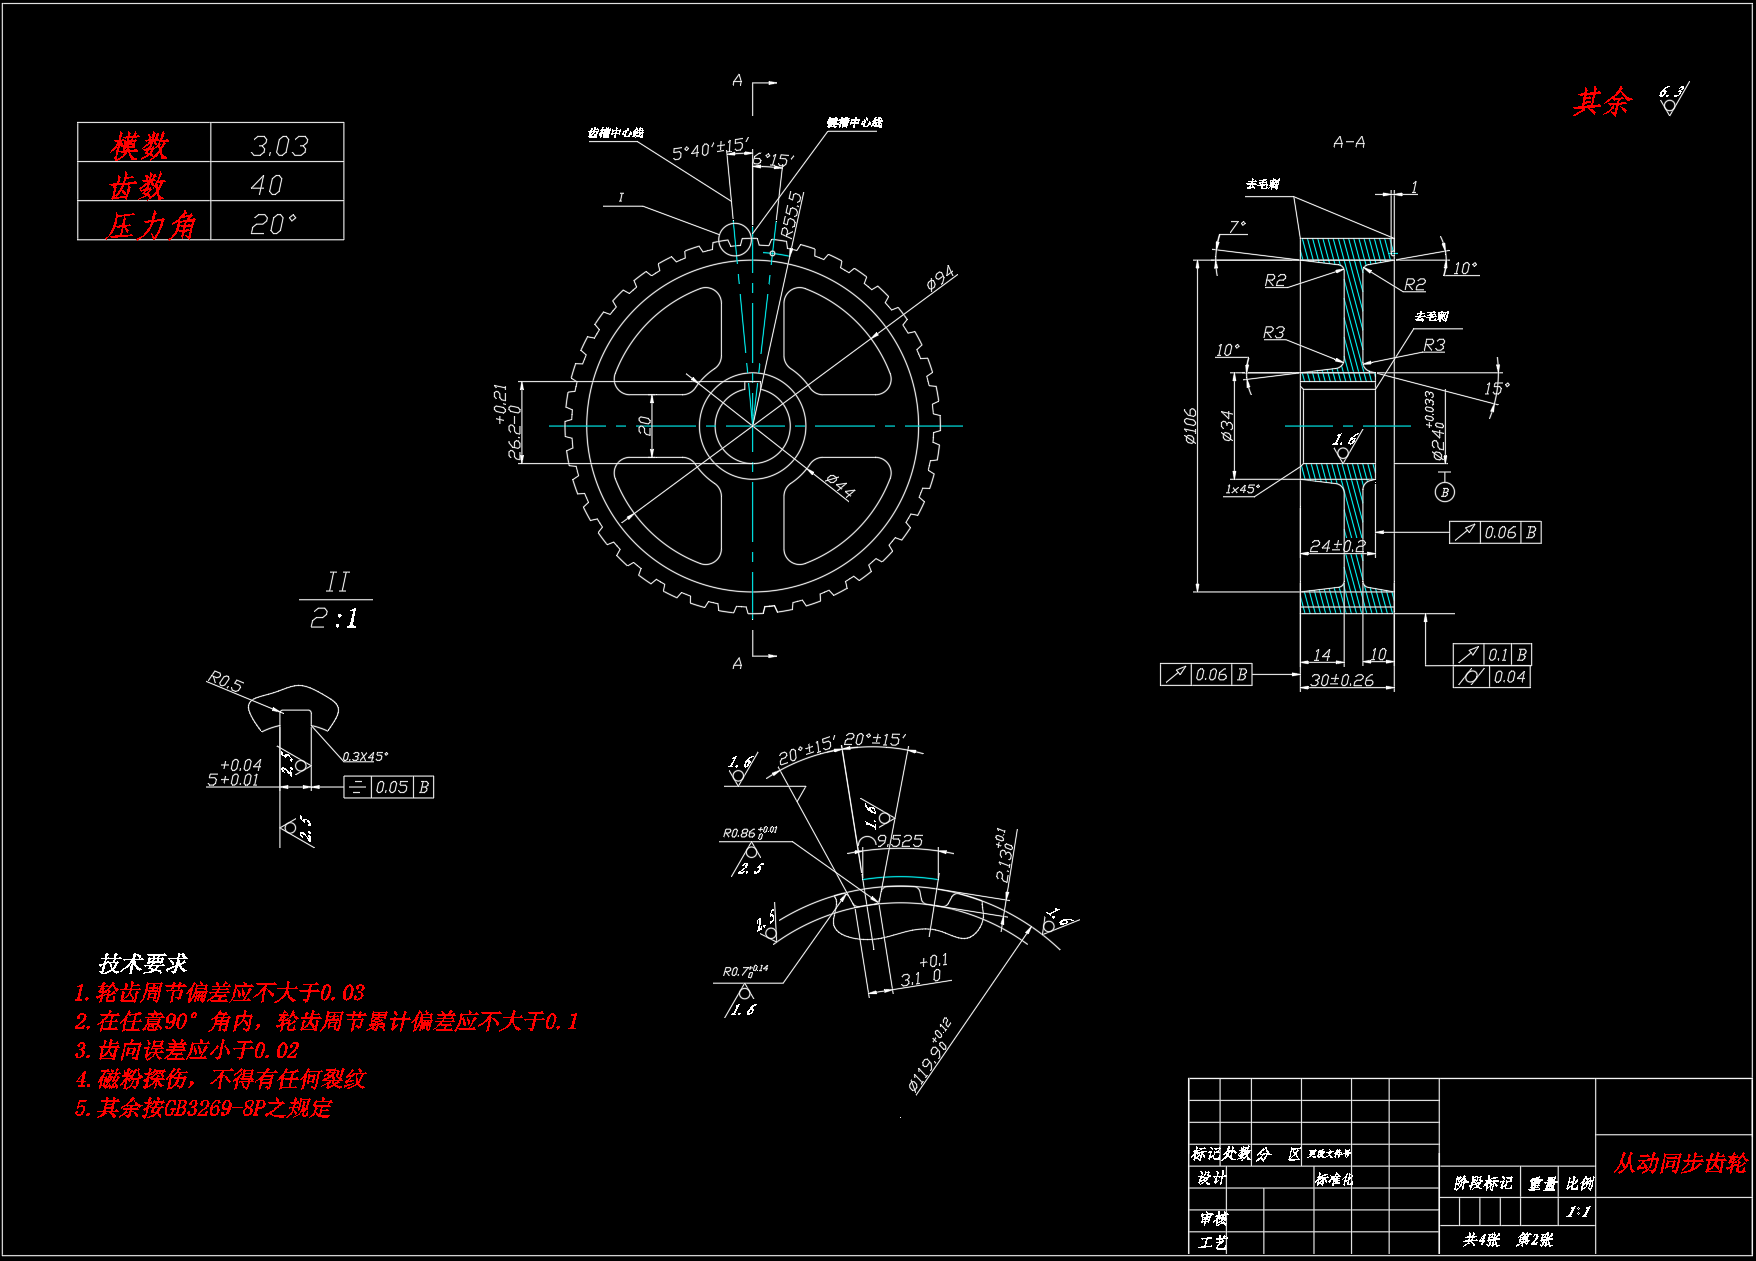Click the A-A section view title
This screenshot has width=1756, height=1261.
(x=1349, y=143)
